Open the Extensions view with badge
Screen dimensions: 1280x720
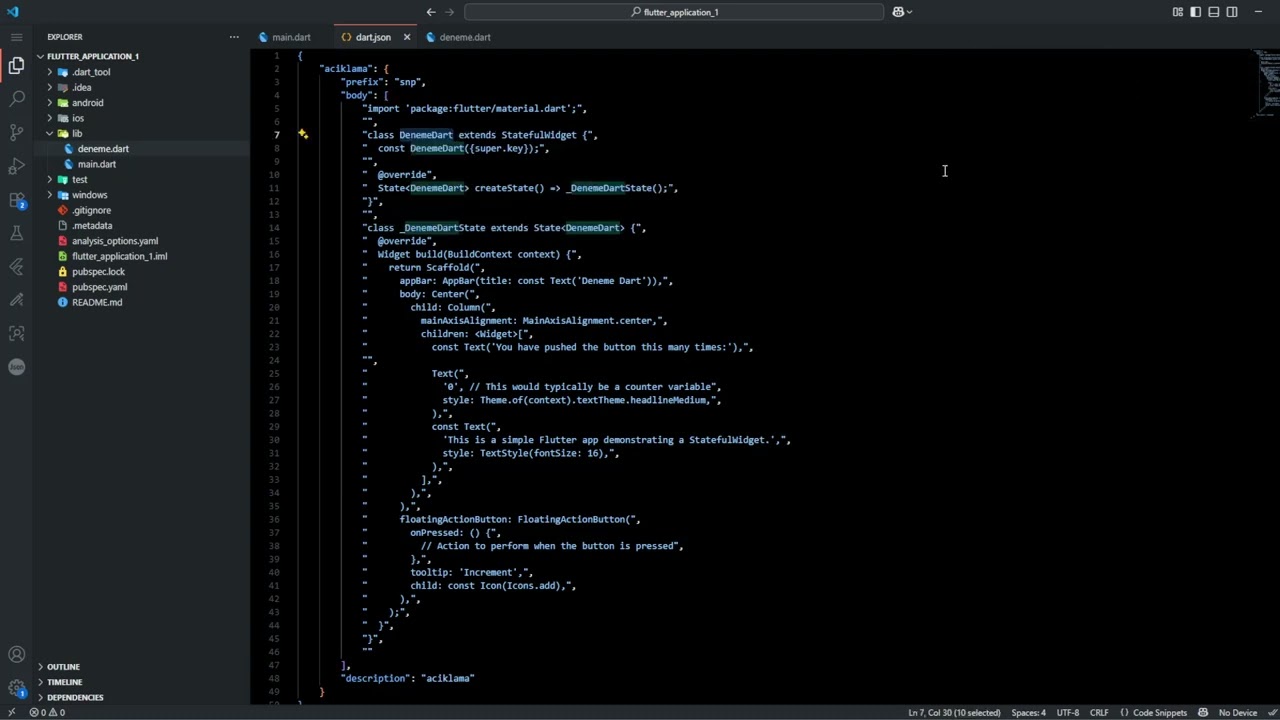16,200
